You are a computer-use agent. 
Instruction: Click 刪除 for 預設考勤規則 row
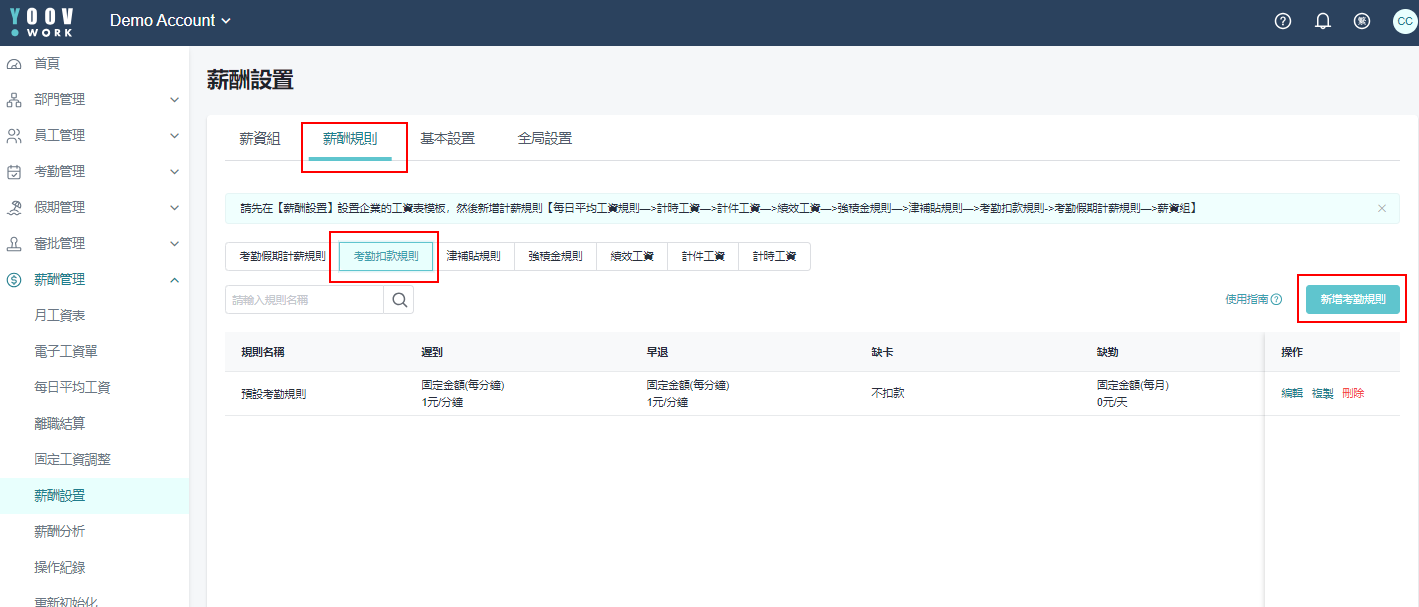pyautogui.click(x=1353, y=393)
